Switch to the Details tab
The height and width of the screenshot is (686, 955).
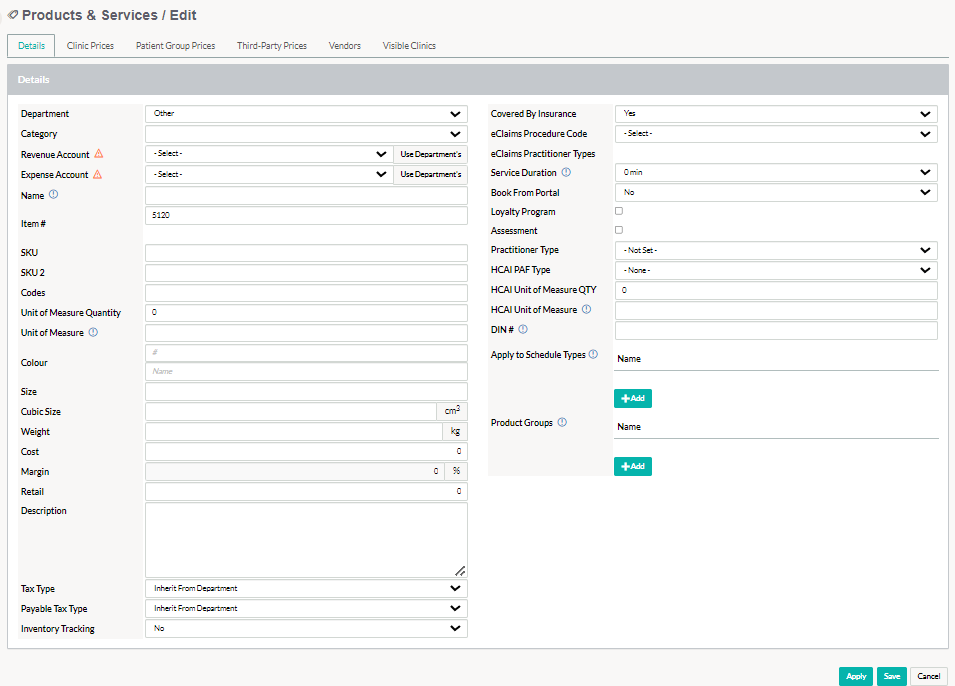(31, 46)
